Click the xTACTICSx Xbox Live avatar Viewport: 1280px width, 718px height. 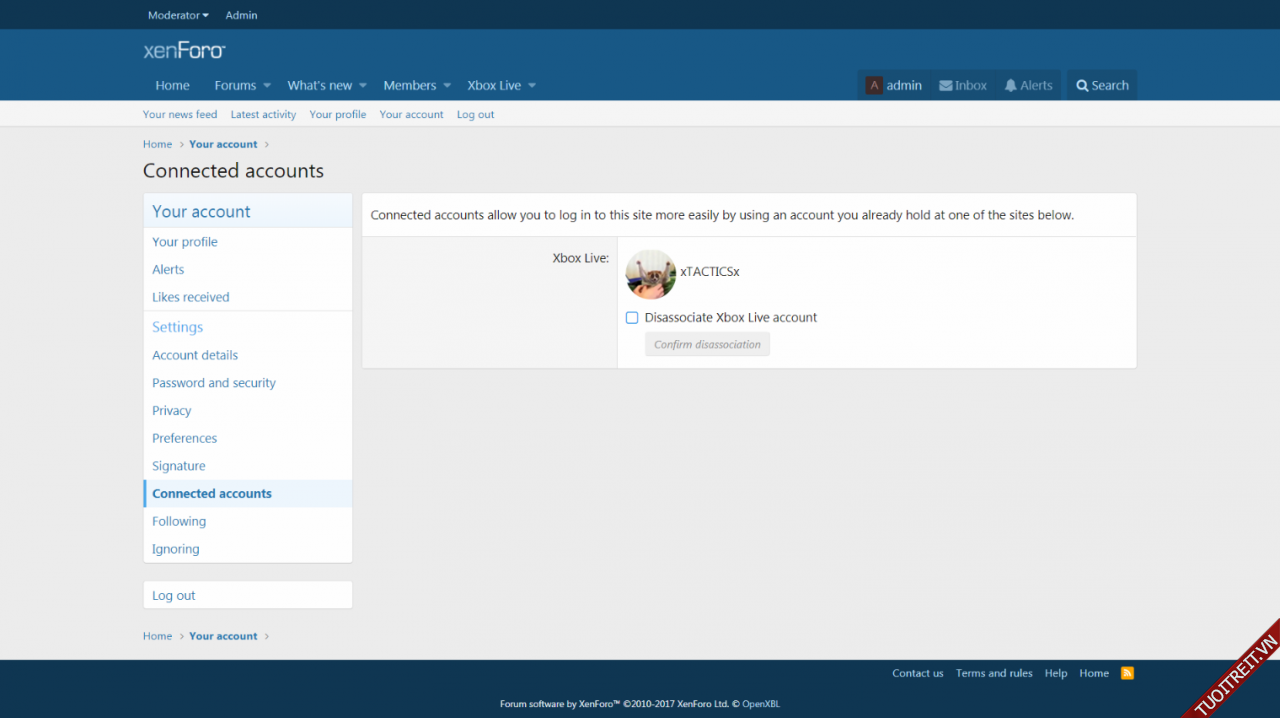point(650,274)
